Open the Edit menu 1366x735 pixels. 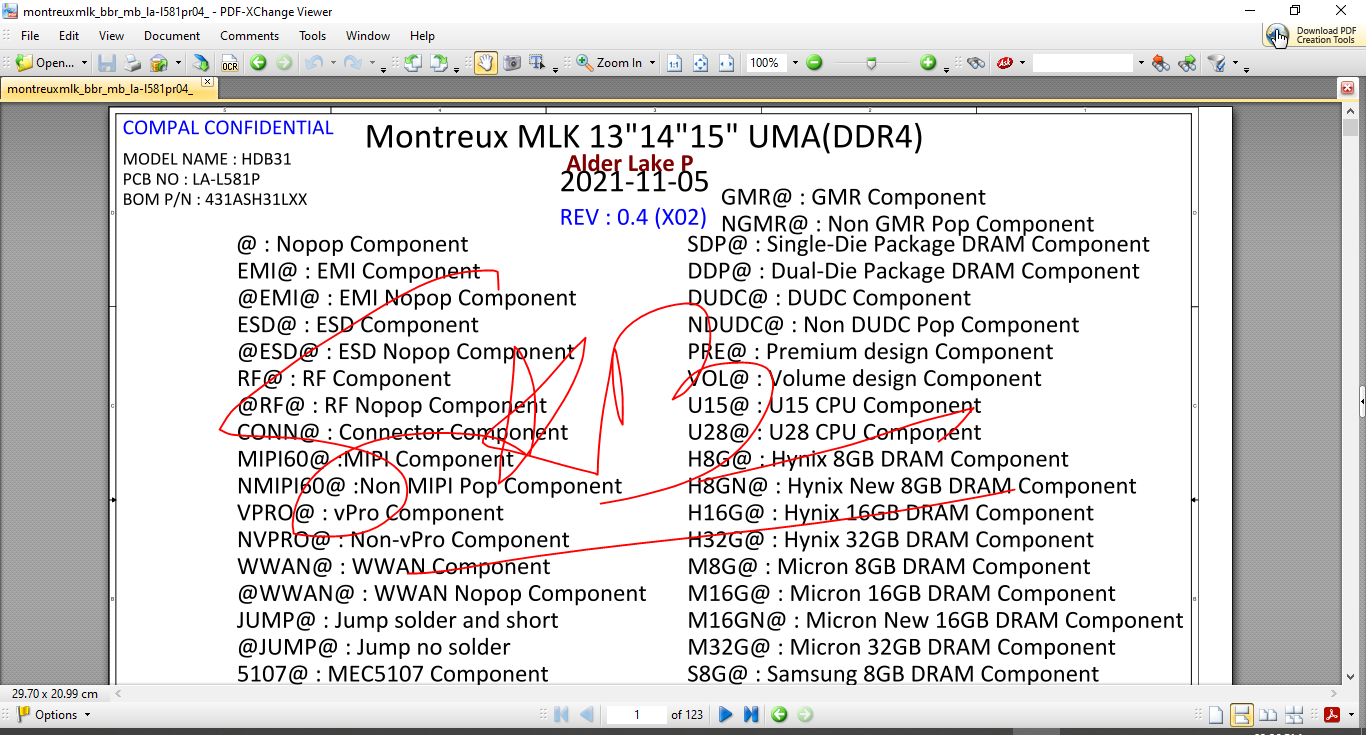click(69, 36)
